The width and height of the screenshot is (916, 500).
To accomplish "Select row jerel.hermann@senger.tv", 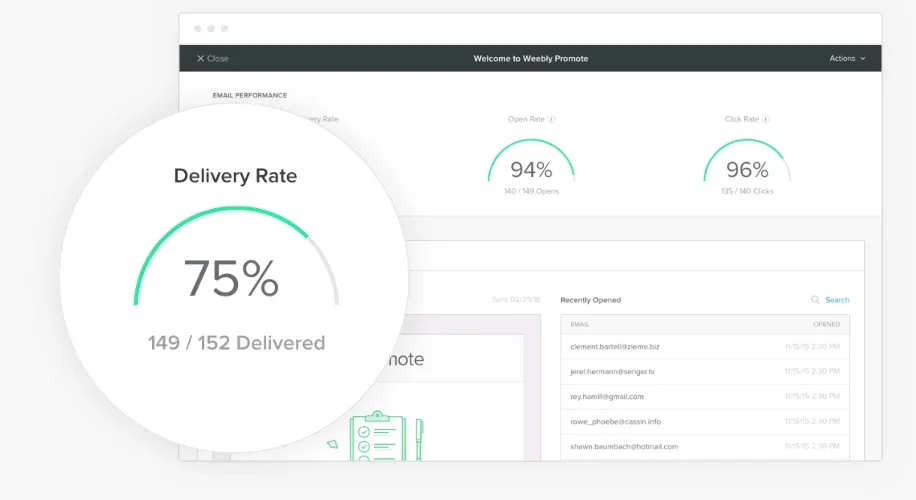I will coord(705,371).
